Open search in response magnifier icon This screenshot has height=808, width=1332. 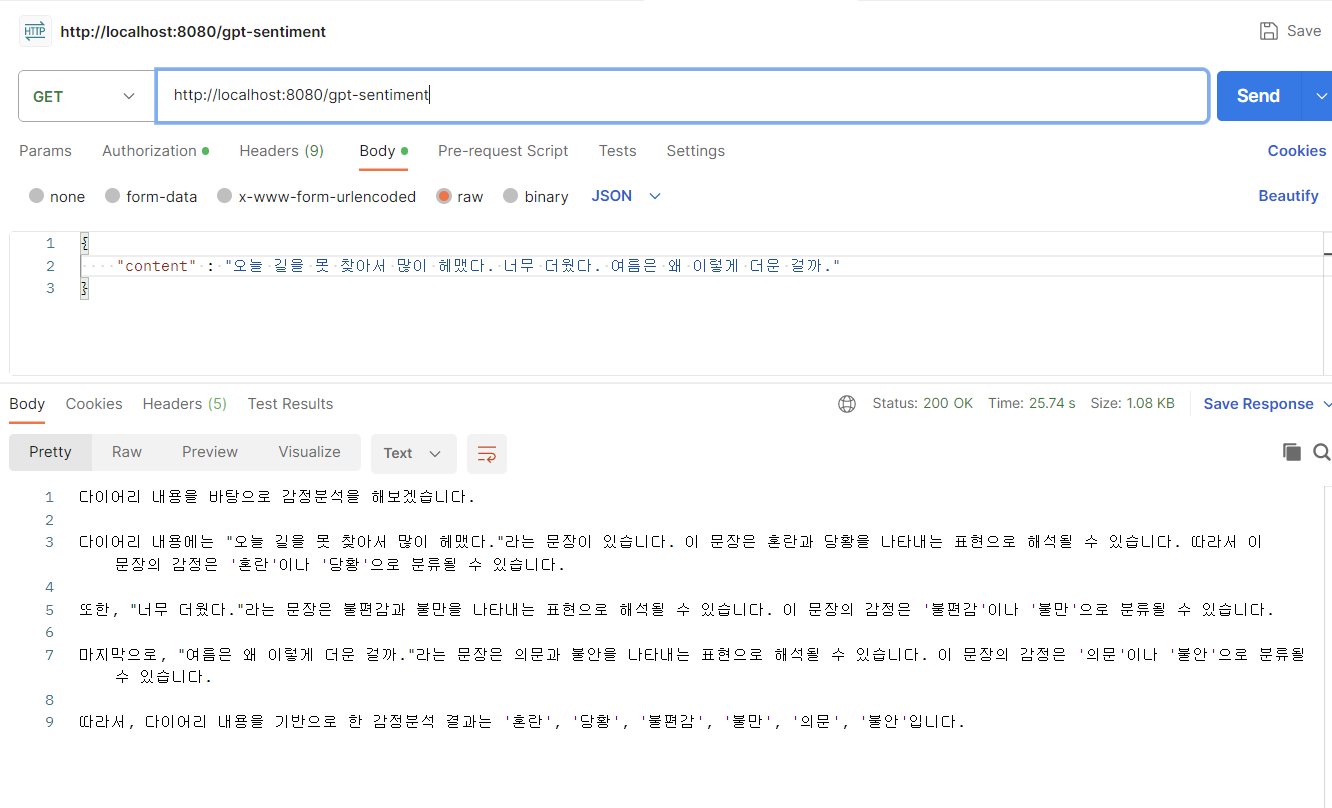pos(1321,452)
